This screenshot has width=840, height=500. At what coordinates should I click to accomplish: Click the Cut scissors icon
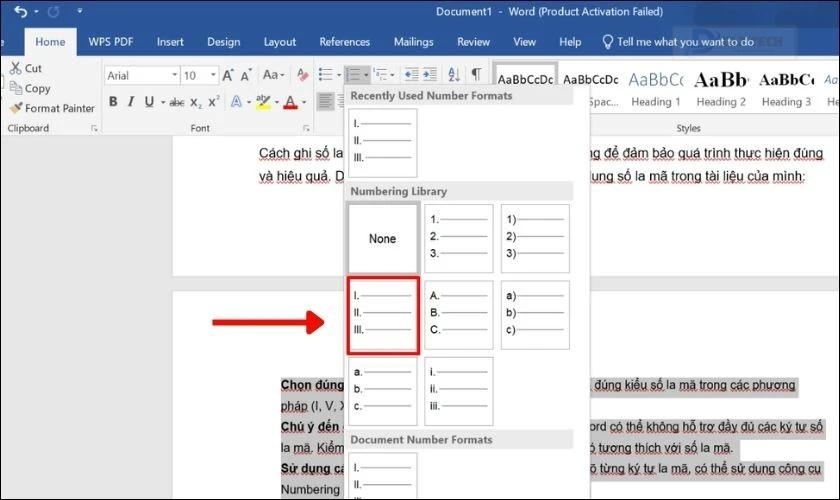pyautogui.click(x=16, y=68)
